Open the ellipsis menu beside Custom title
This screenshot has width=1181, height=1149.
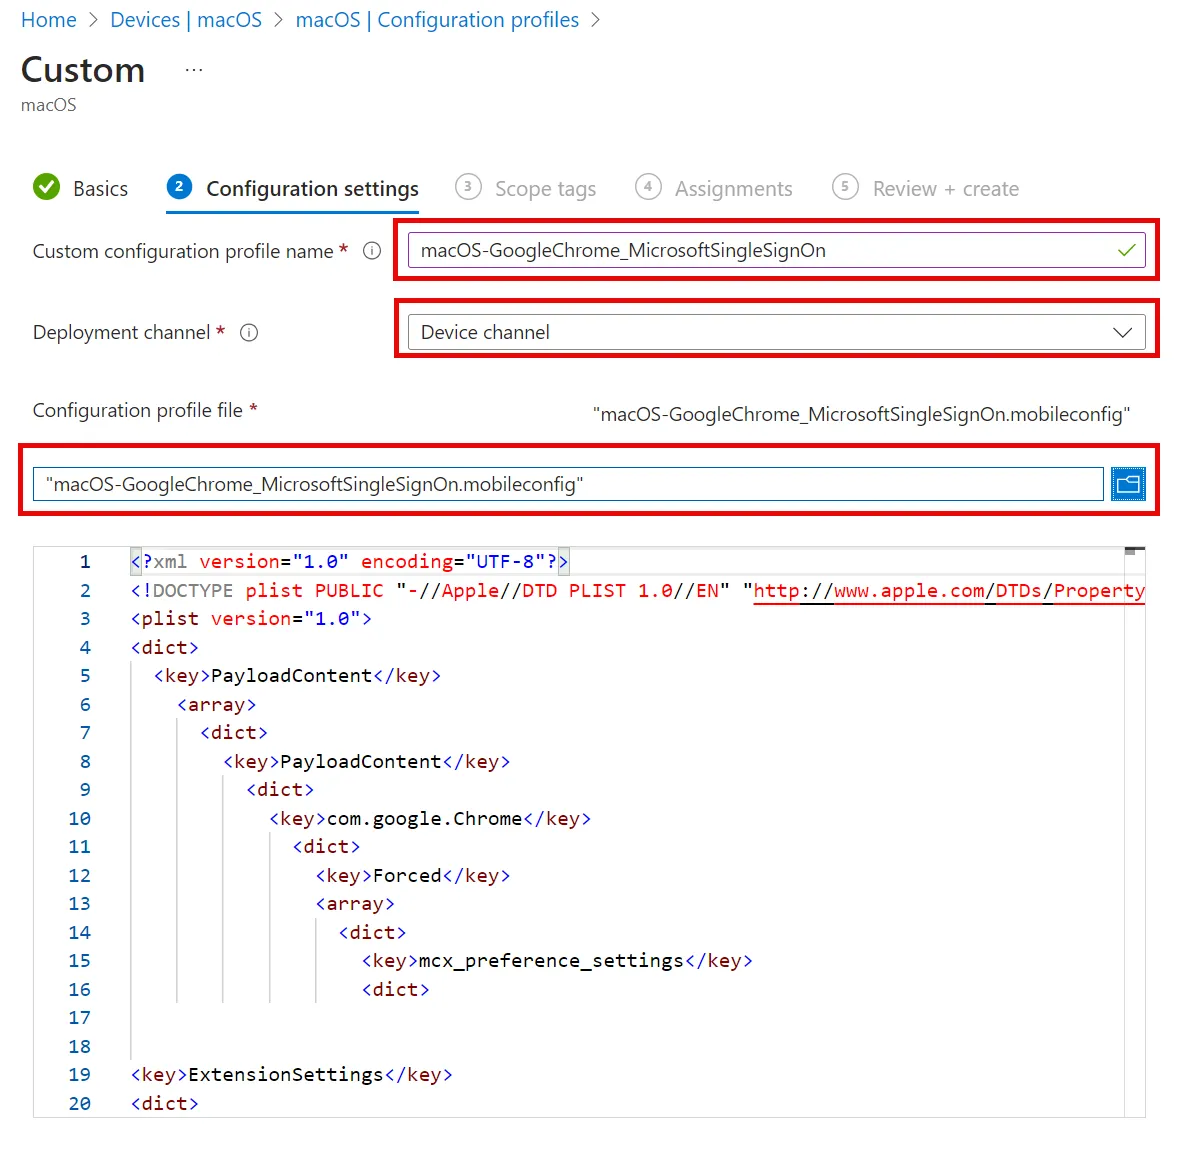pyautogui.click(x=194, y=70)
